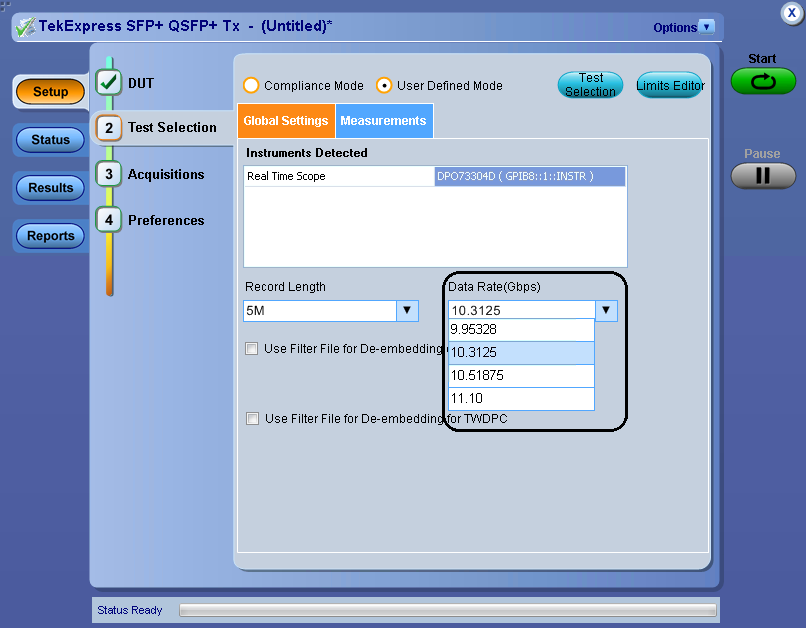
Task: Enable Use Filter File for De-embedding for TWDPC
Action: point(252,418)
